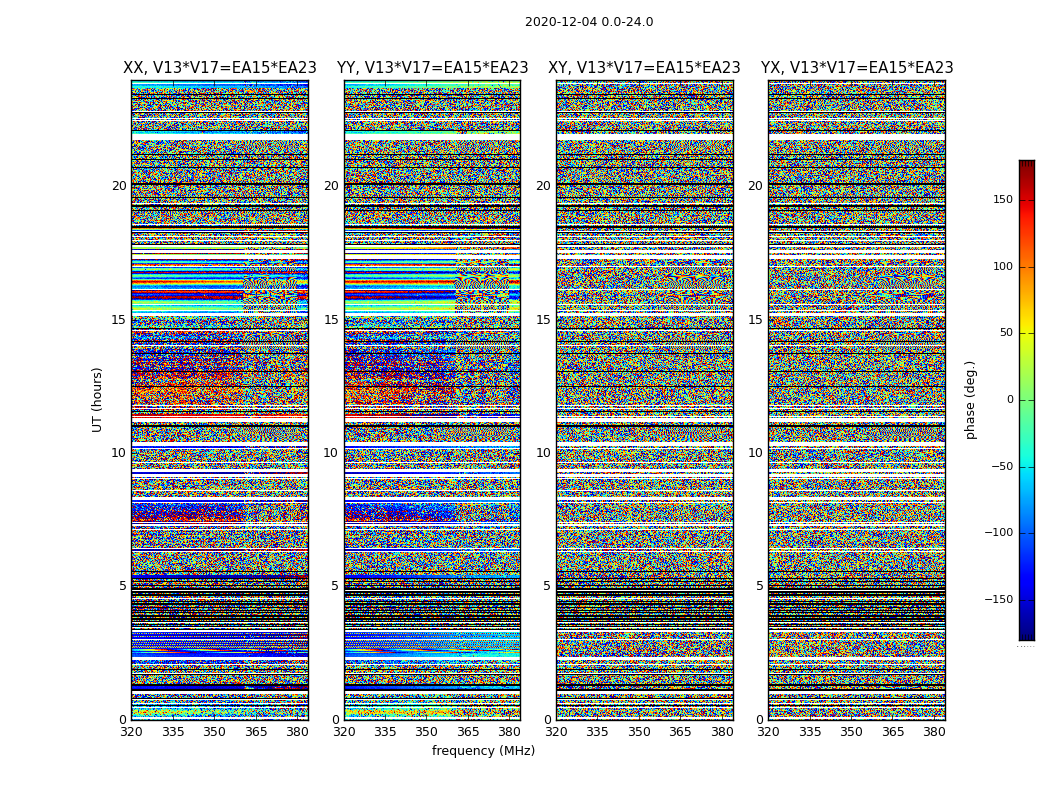Click the 365 MHz tick under YX plot
This screenshot has height=800, width=1050.
[893, 732]
